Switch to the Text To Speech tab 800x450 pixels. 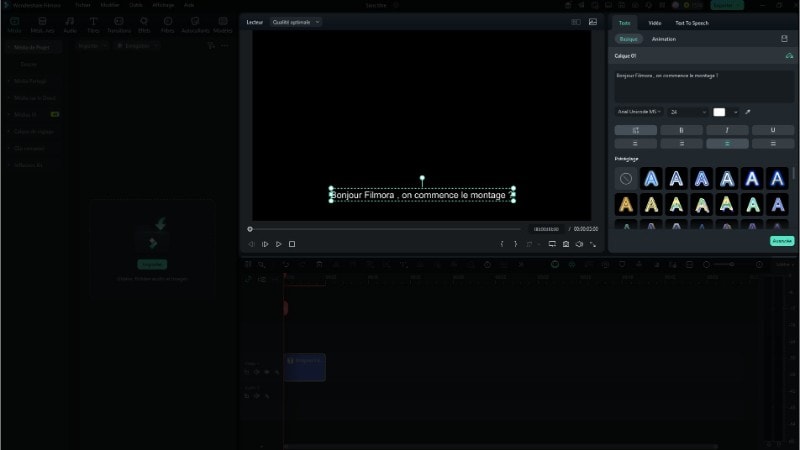pyautogui.click(x=692, y=23)
